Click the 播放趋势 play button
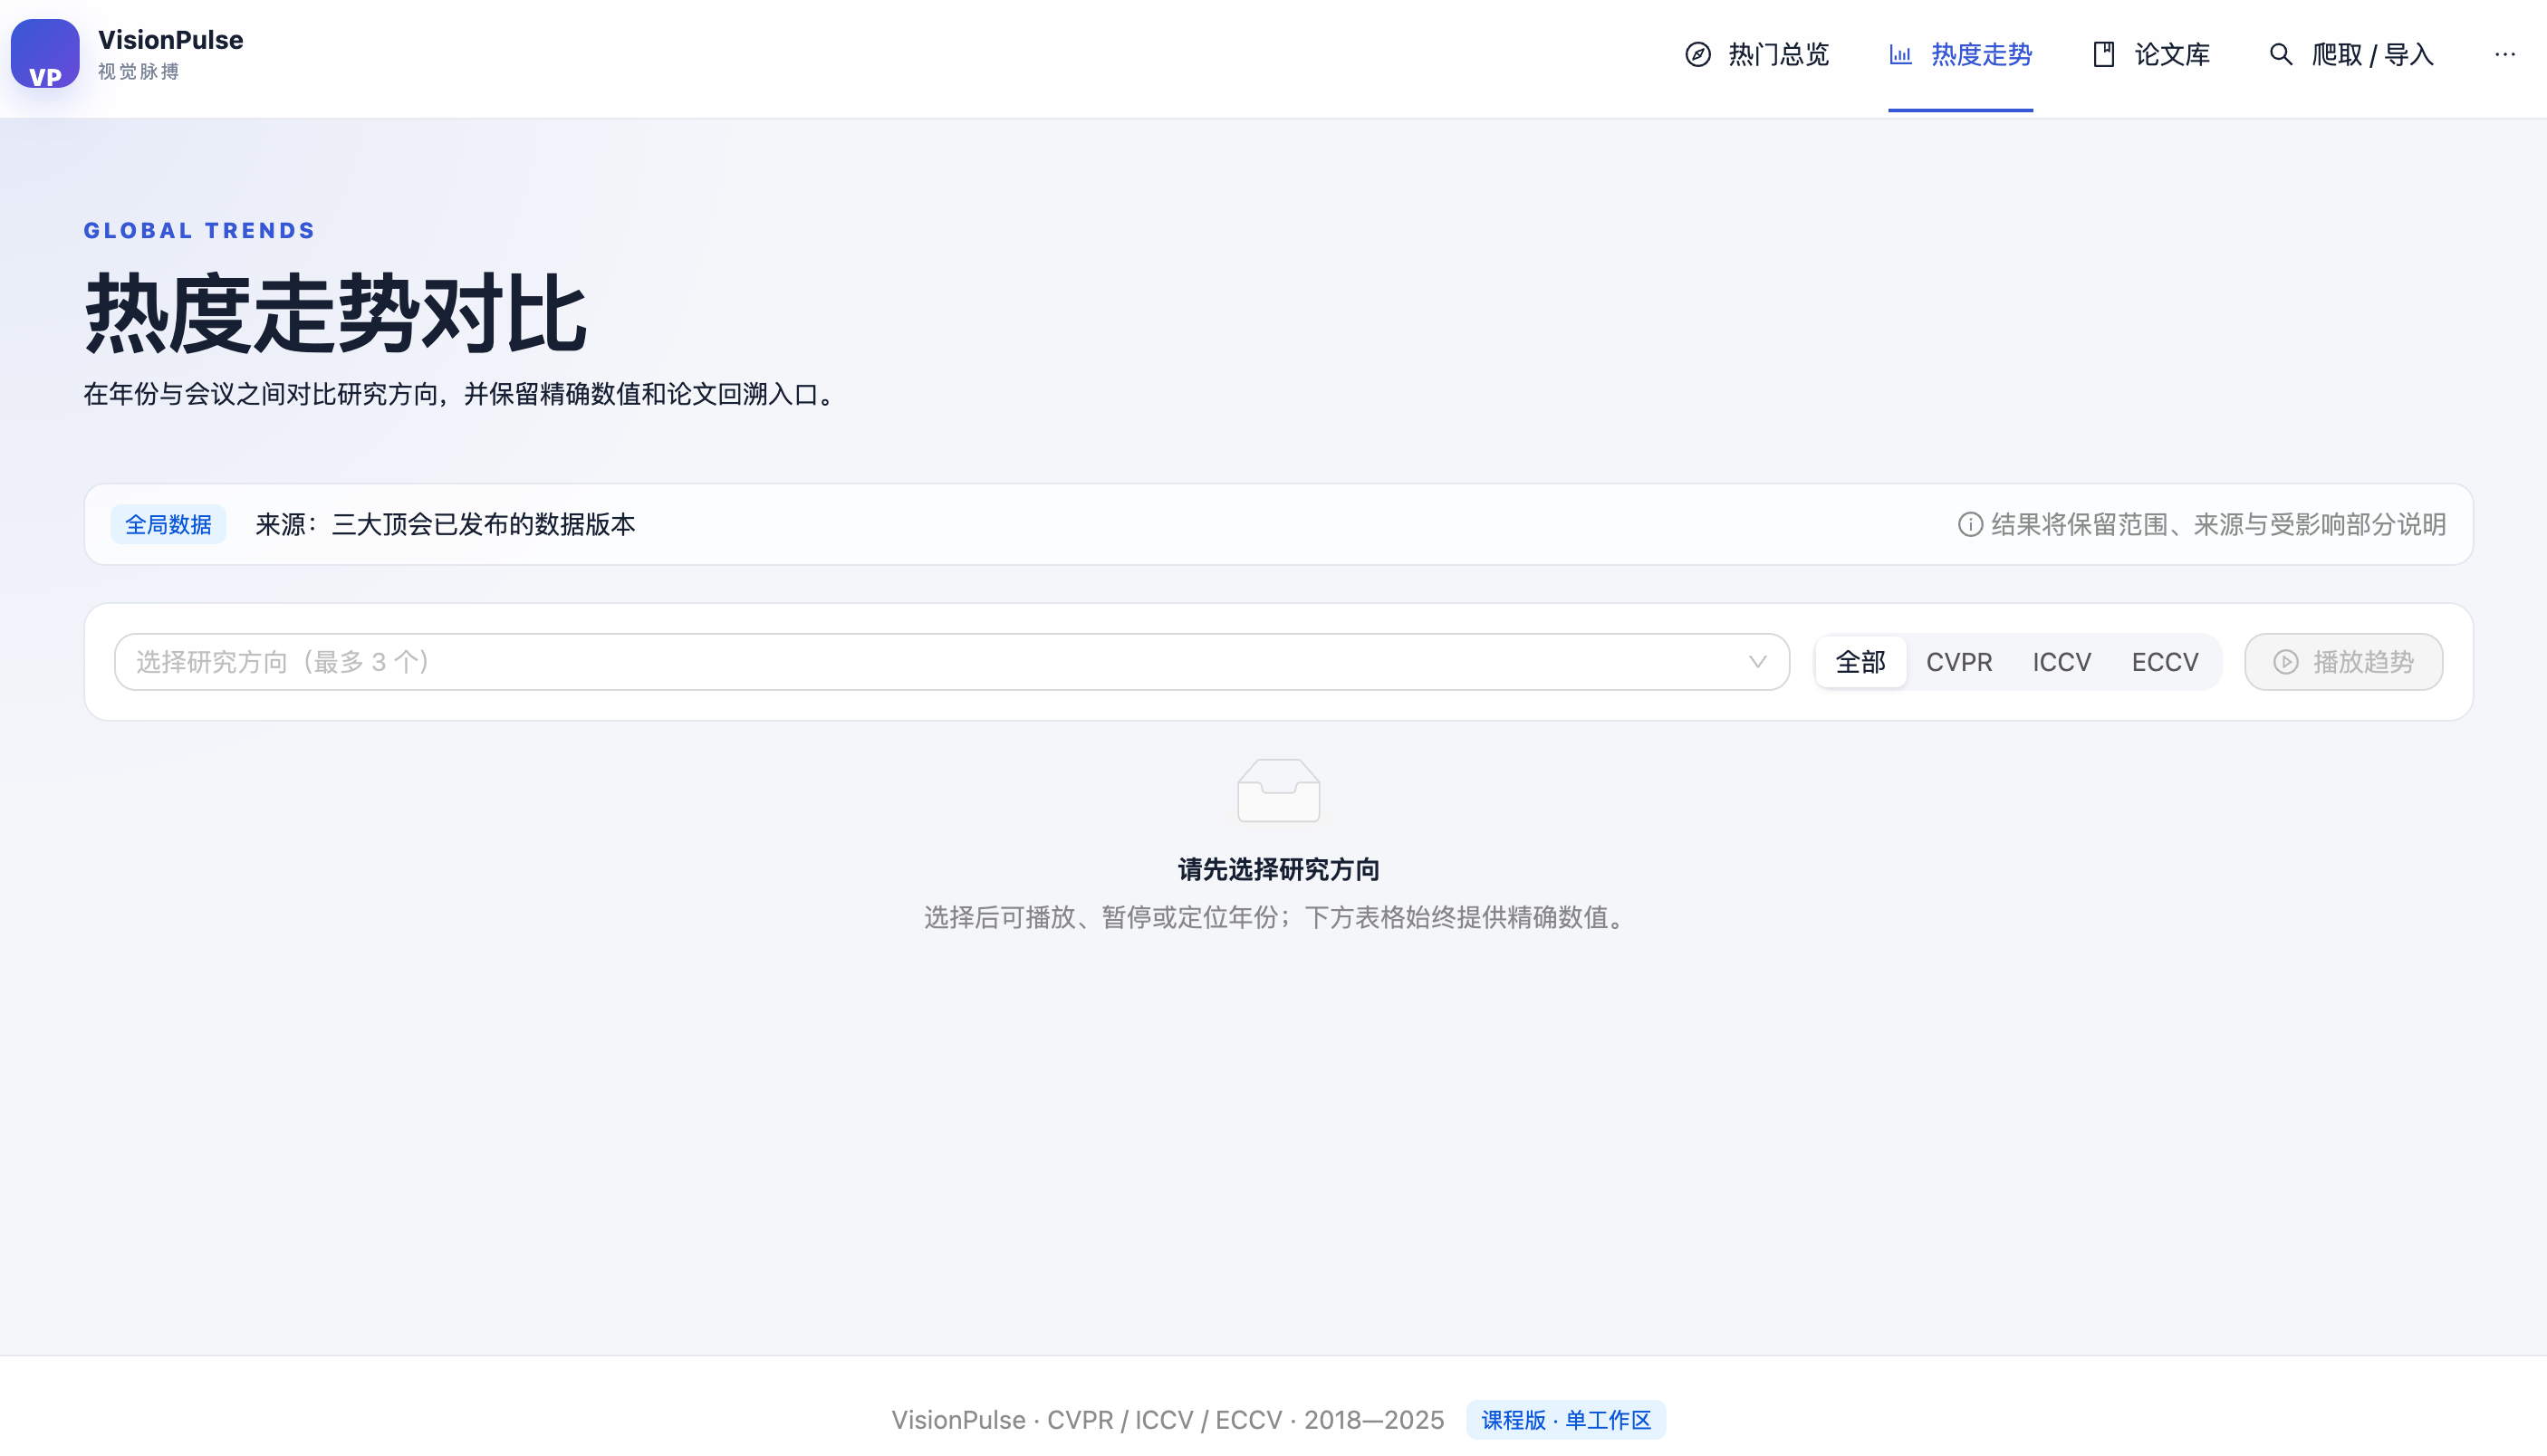 pos(2343,662)
